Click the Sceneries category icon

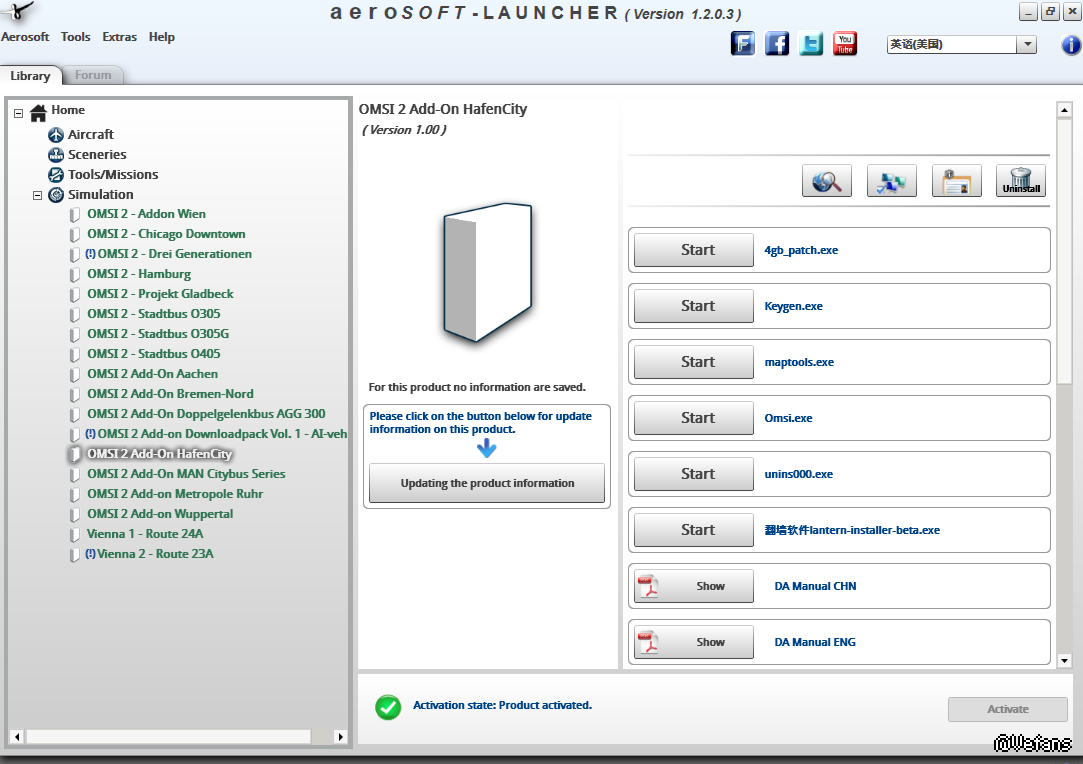pos(56,155)
